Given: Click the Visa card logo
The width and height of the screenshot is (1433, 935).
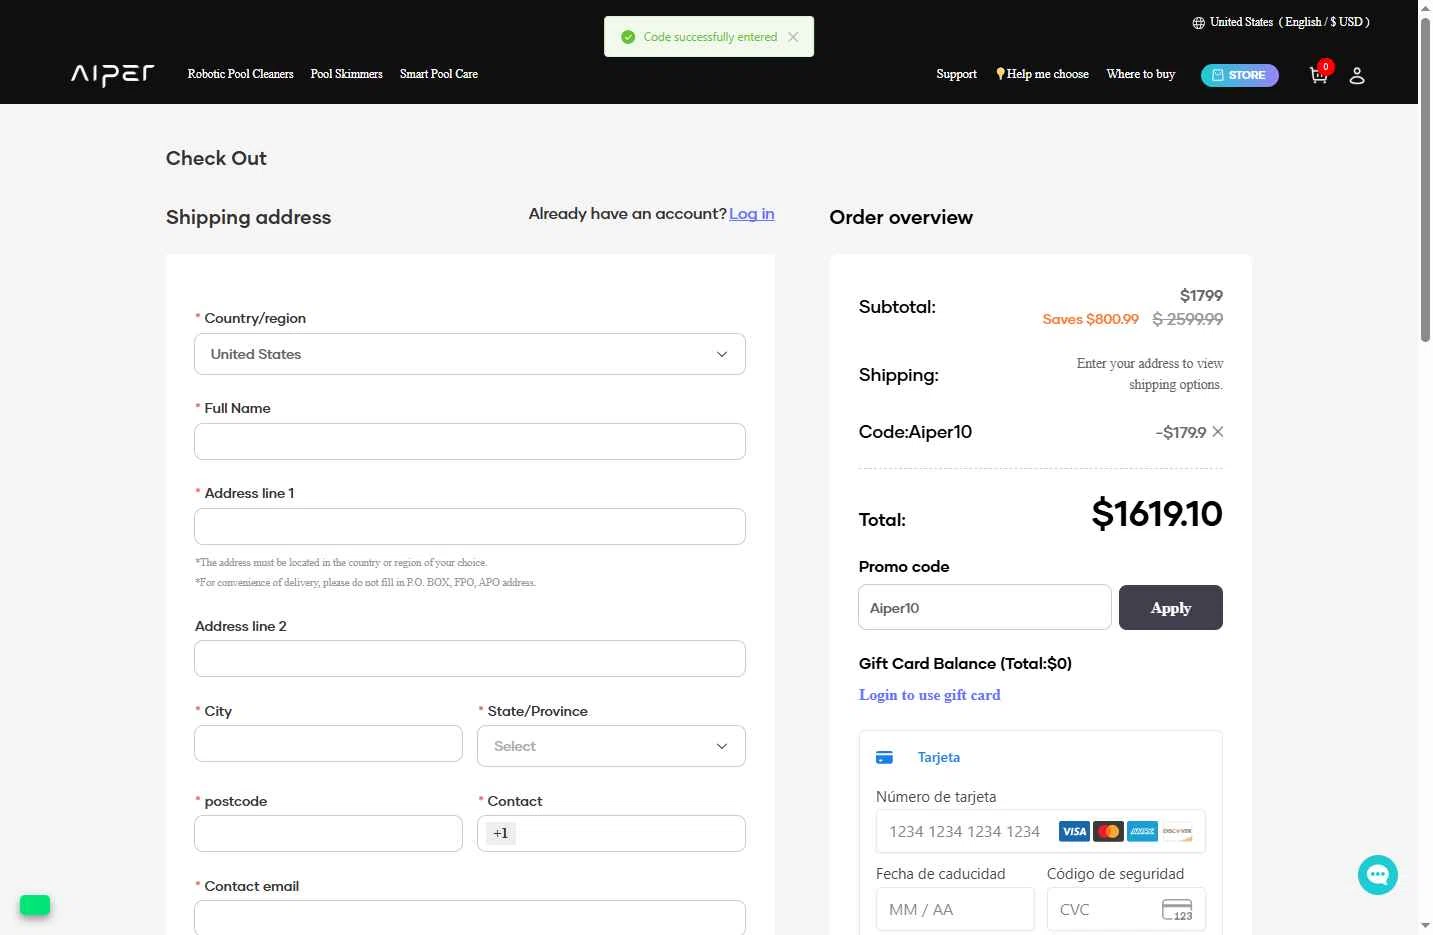Looking at the screenshot, I should 1074,831.
